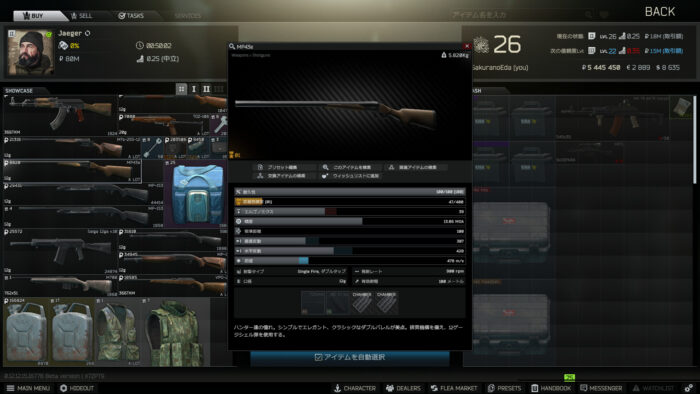Viewport: 700px width, 394px height.
Task: Open the Handbook from bottom bar
Action: (x=551, y=388)
